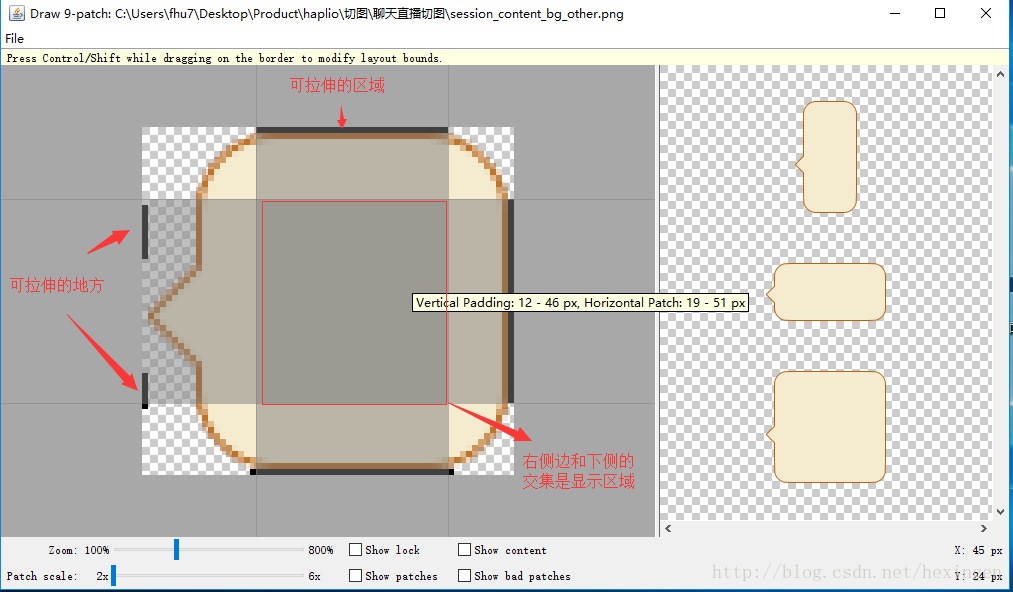This screenshot has height=592, width=1013.
Task: Click the horizontally stretched bubble preview
Action: click(x=826, y=292)
